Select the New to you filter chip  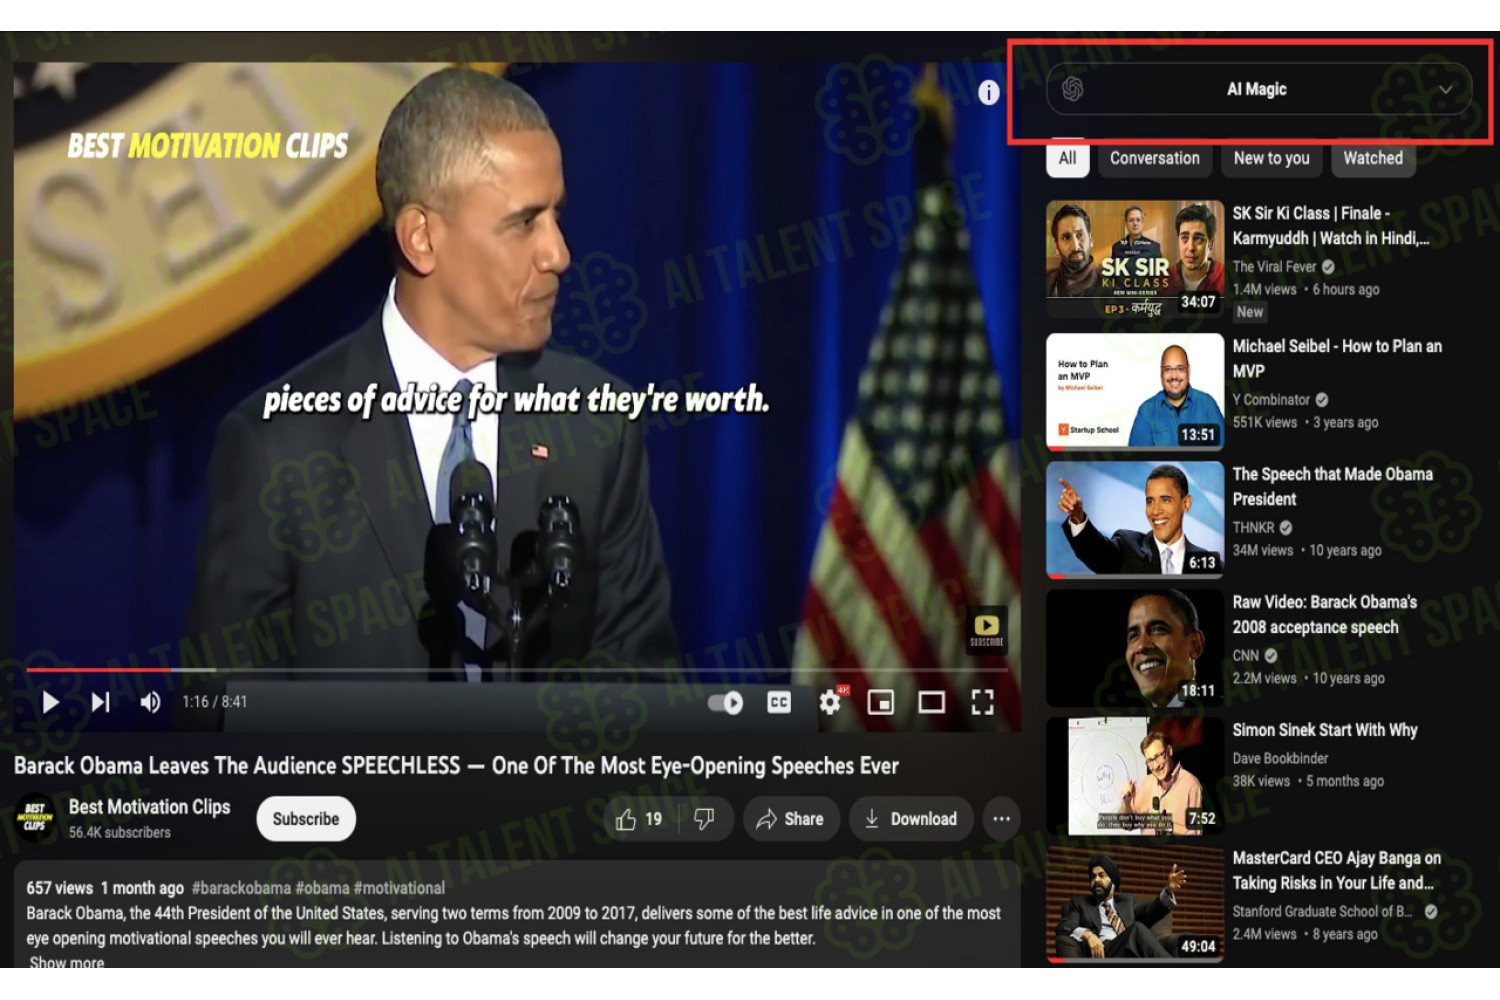click(1272, 158)
